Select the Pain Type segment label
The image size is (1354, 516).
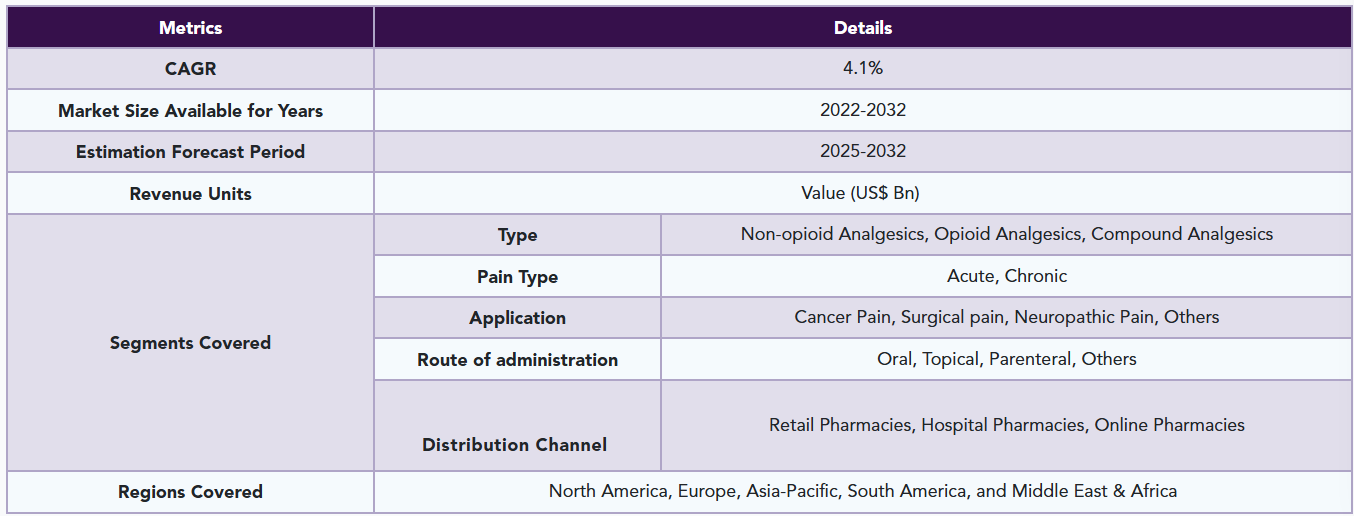(x=517, y=277)
